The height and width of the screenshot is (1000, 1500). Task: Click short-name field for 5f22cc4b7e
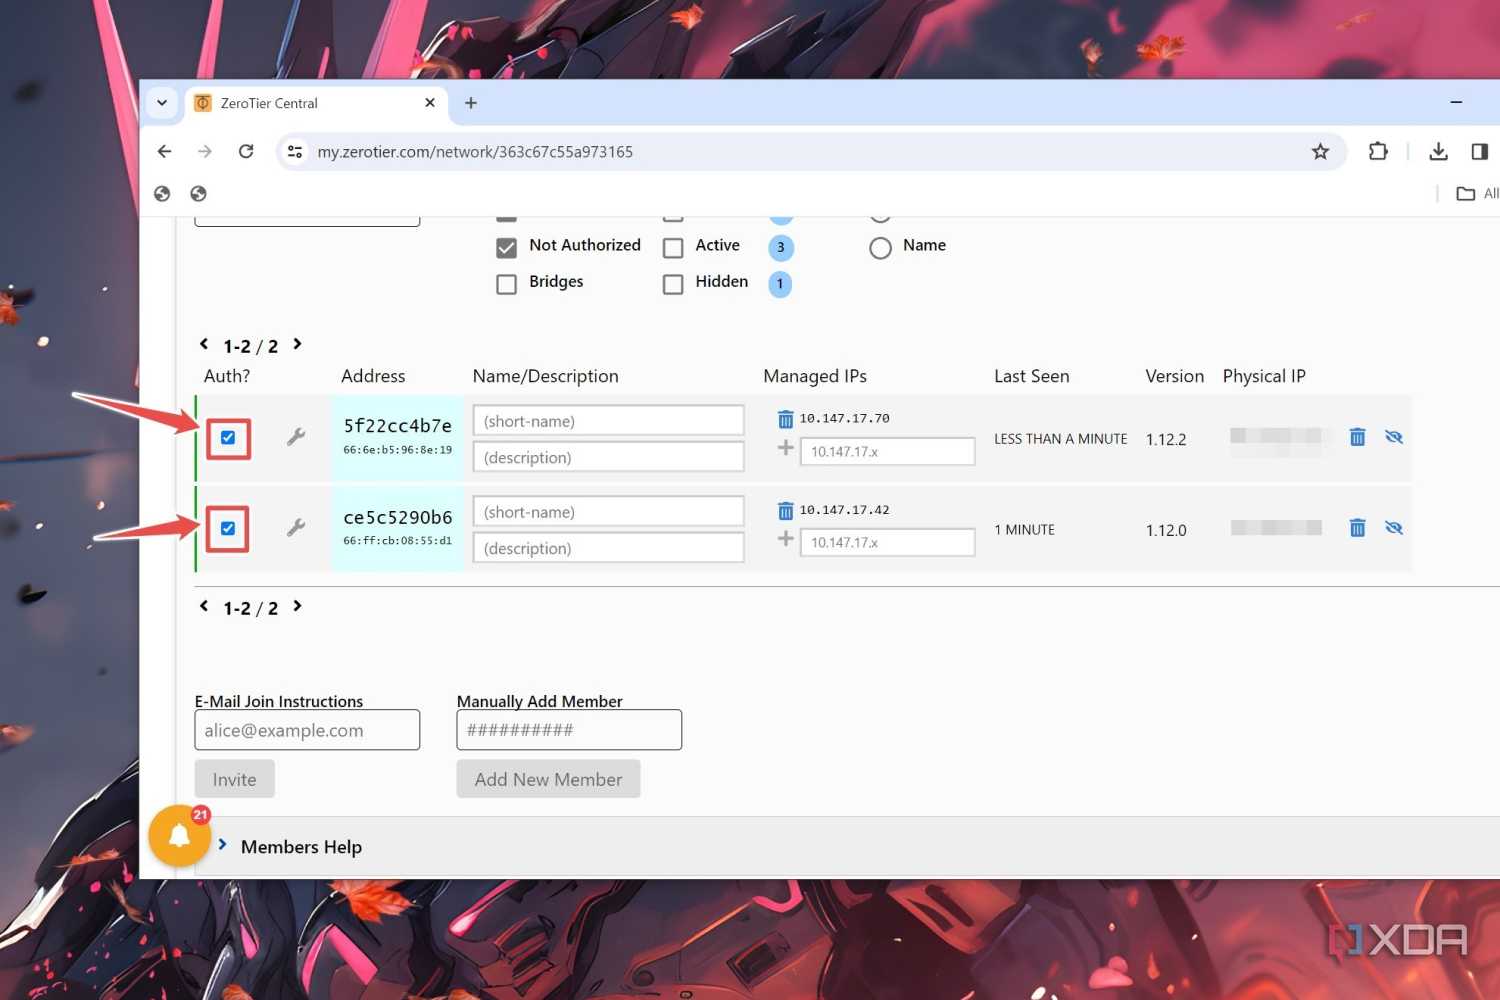(608, 421)
